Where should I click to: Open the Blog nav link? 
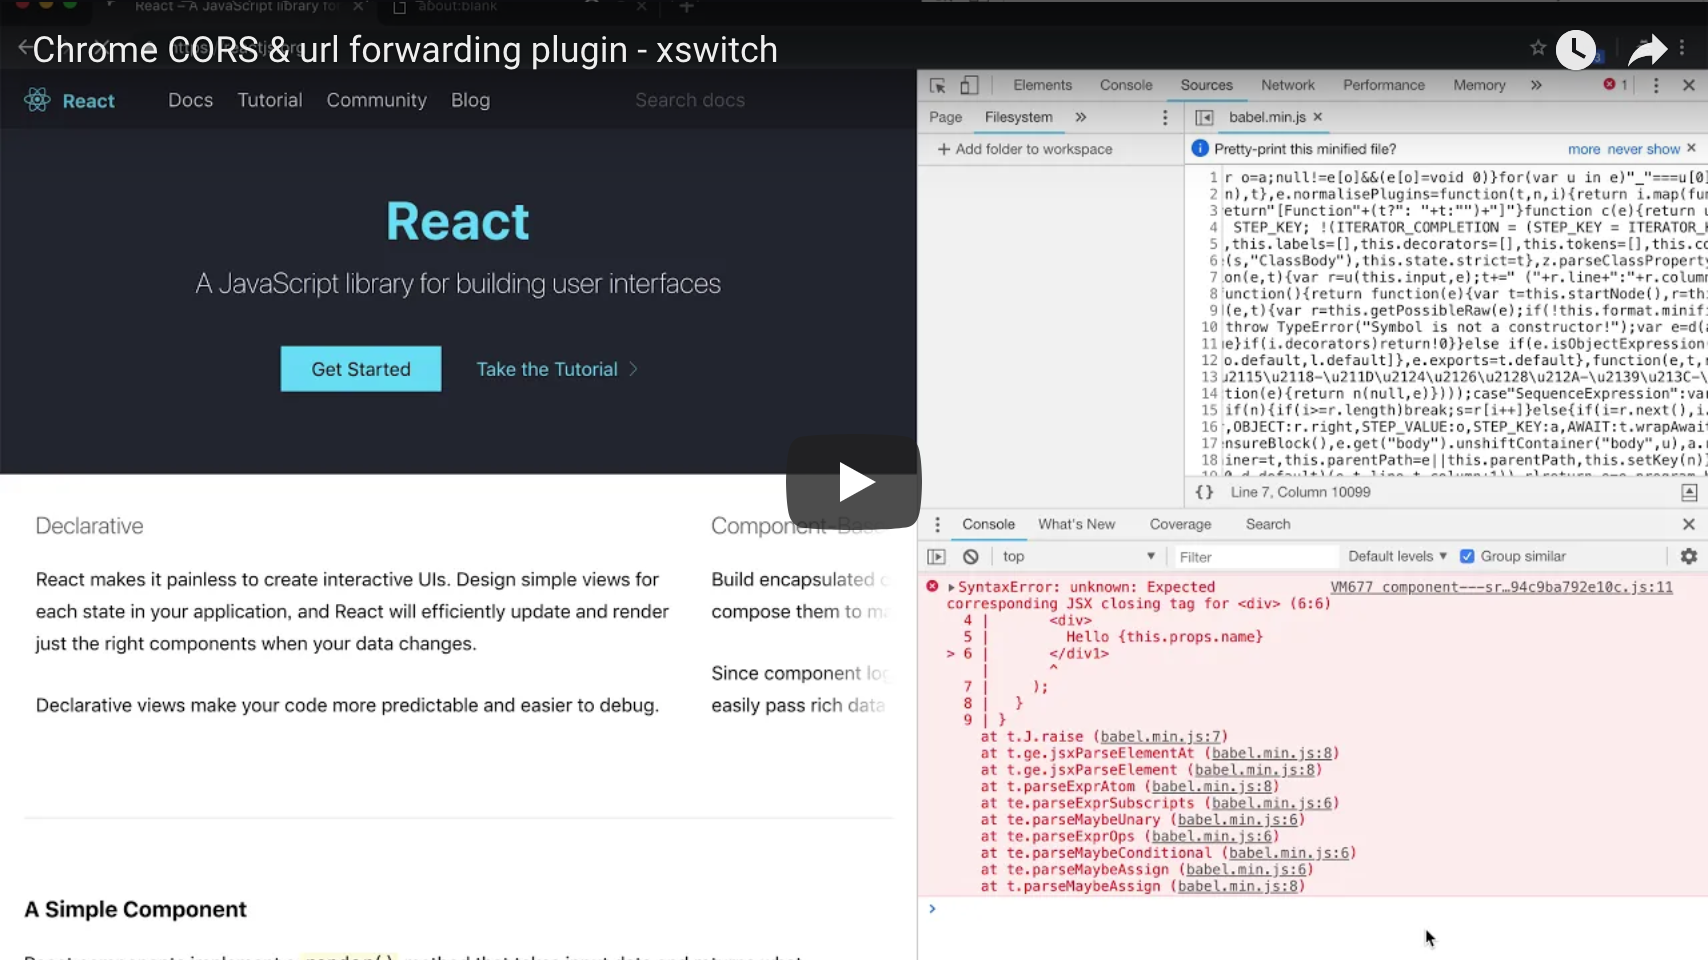point(470,100)
